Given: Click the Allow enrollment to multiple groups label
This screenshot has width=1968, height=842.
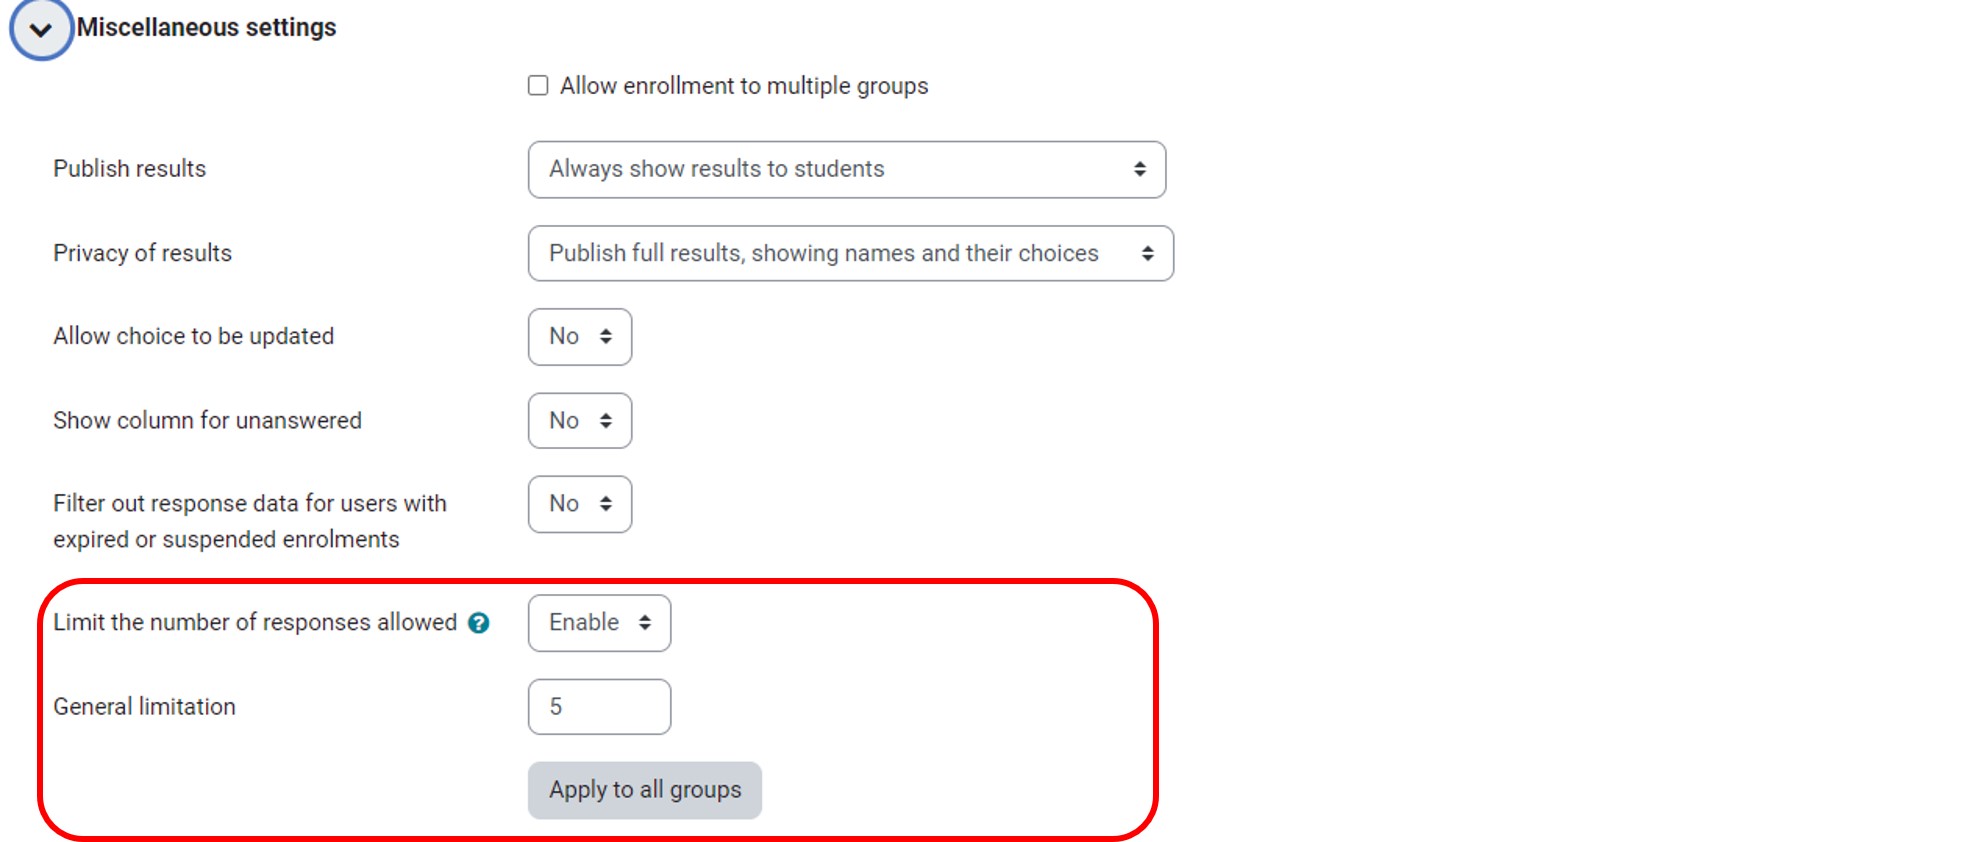Looking at the screenshot, I should (x=743, y=86).
